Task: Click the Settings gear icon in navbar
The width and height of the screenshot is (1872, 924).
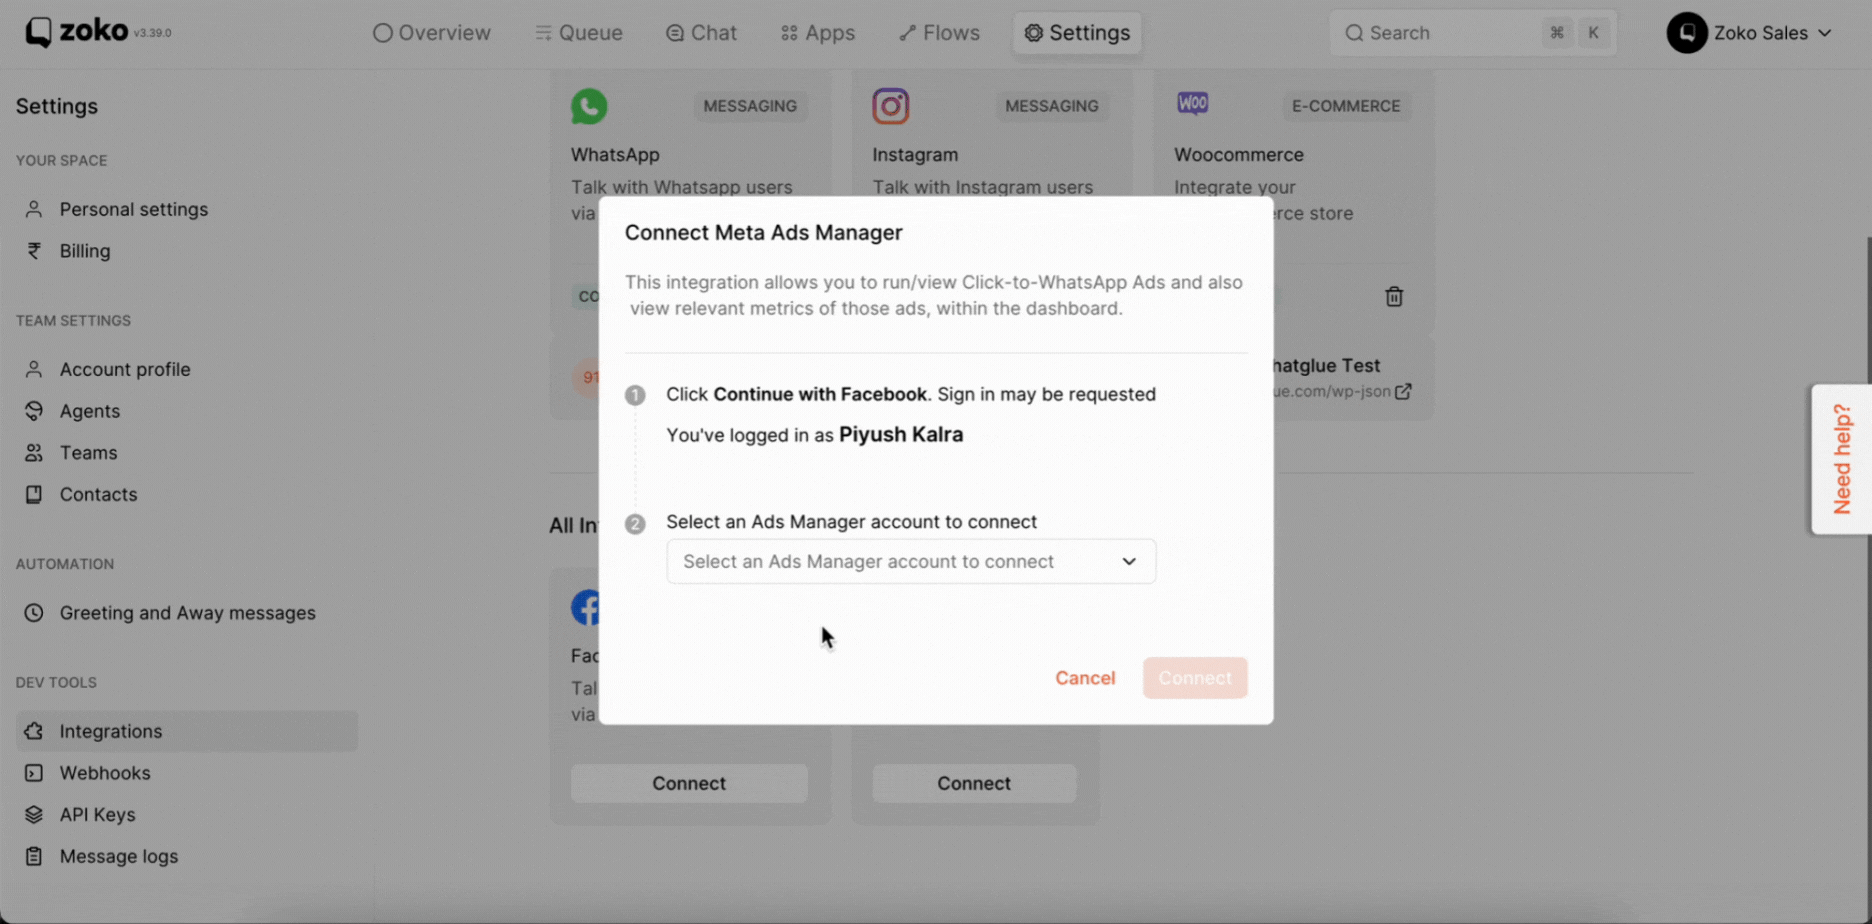Action: [x=1034, y=33]
